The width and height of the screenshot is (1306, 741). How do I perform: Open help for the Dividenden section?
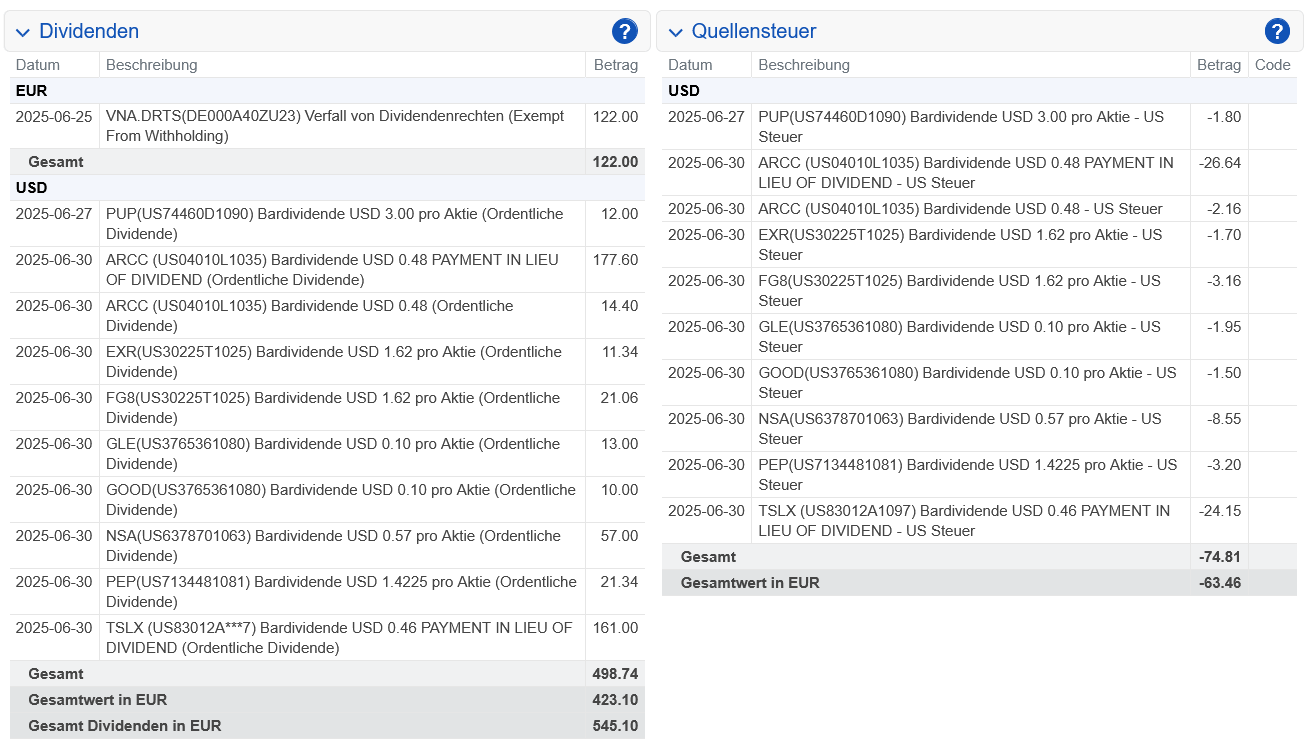(624, 32)
